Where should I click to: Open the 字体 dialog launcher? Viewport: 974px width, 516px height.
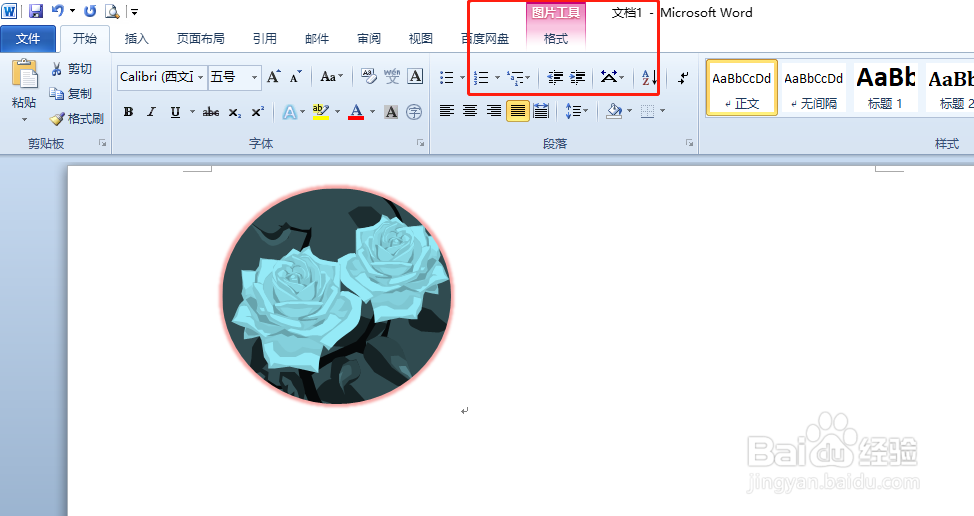point(421,143)
